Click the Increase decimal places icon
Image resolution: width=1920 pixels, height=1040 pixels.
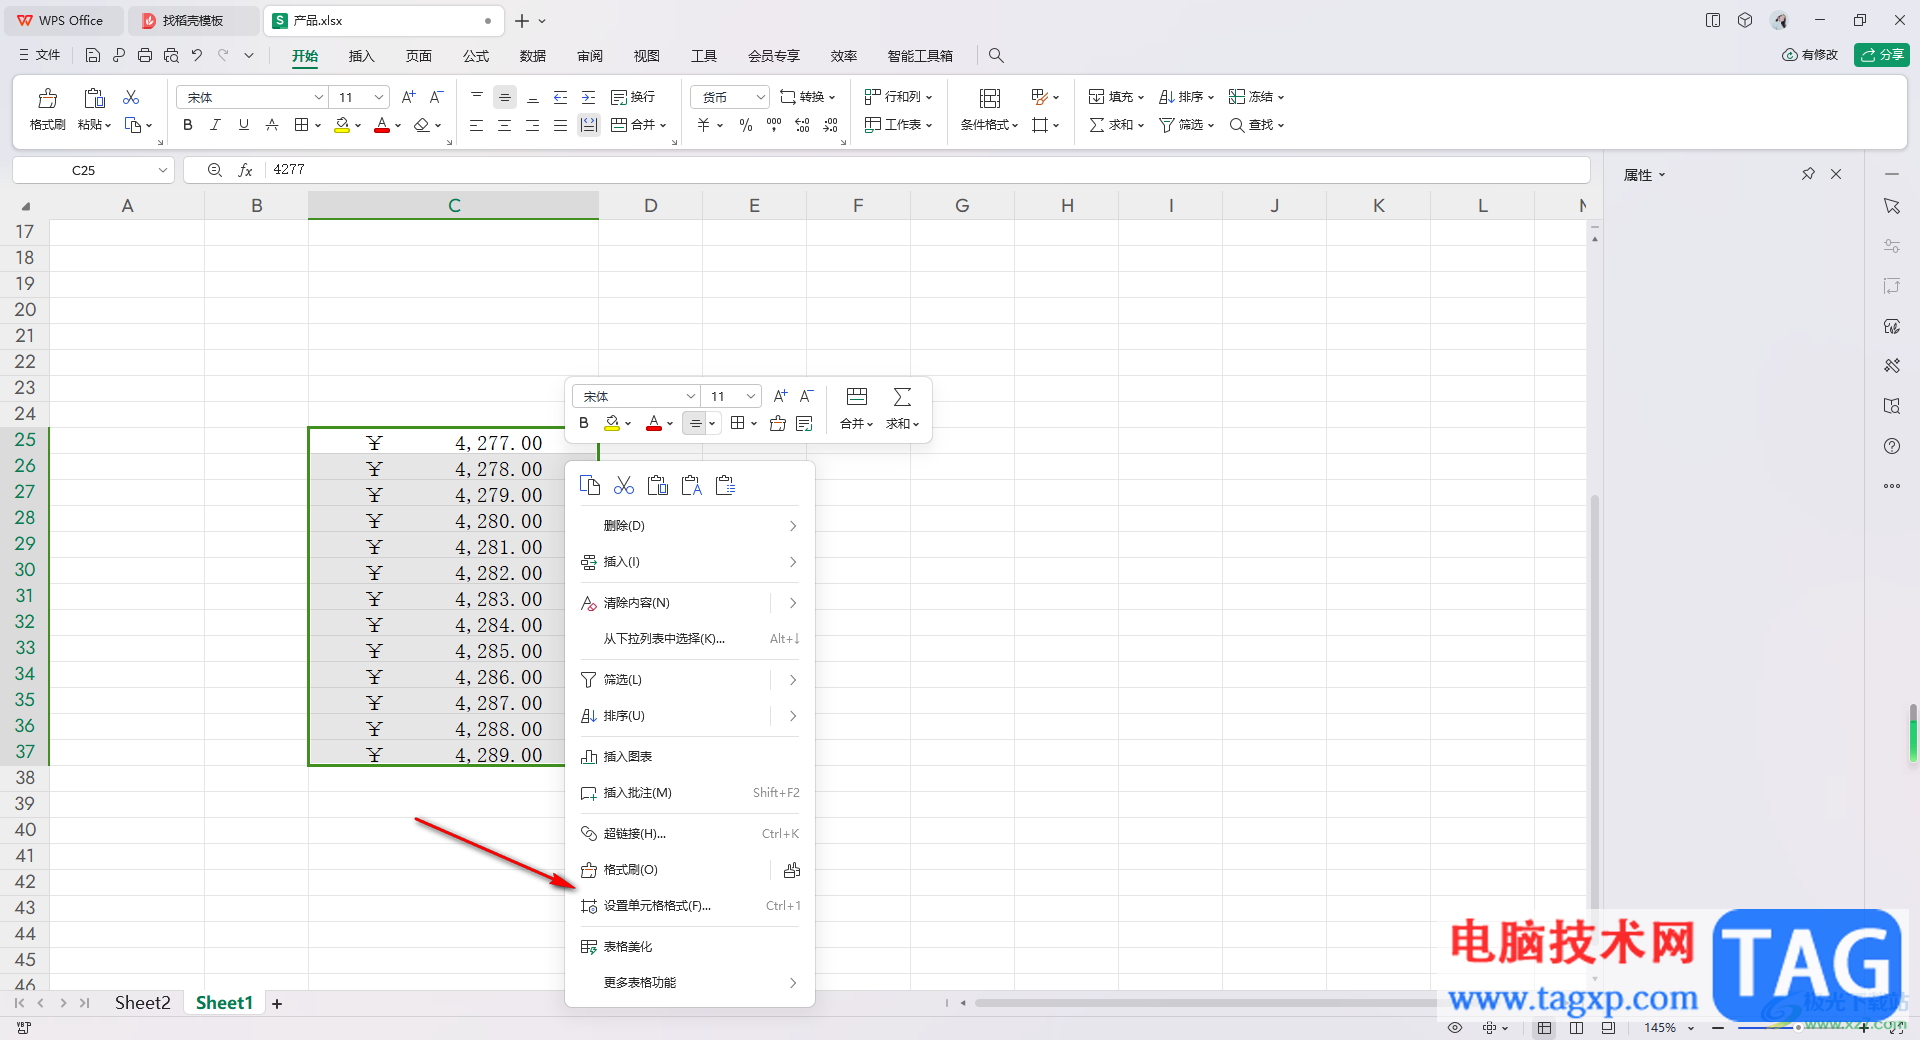(802, 125)
